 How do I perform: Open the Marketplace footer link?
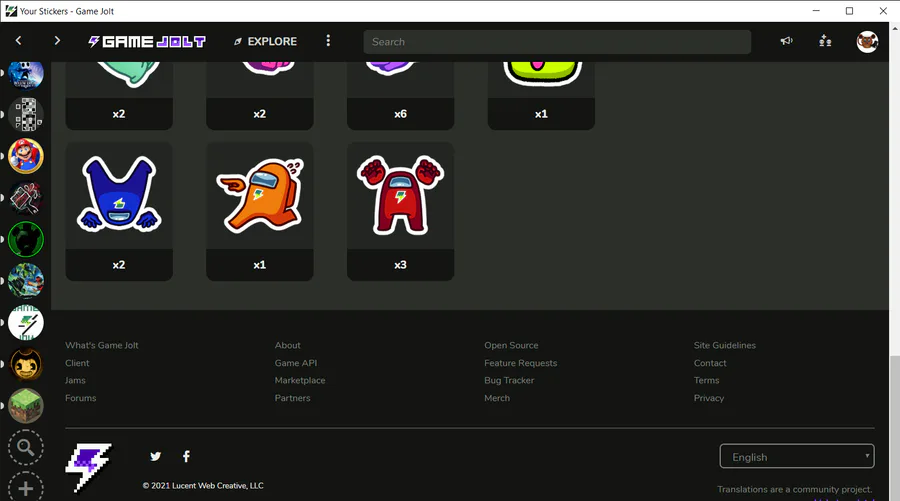(x=300, y=380)
